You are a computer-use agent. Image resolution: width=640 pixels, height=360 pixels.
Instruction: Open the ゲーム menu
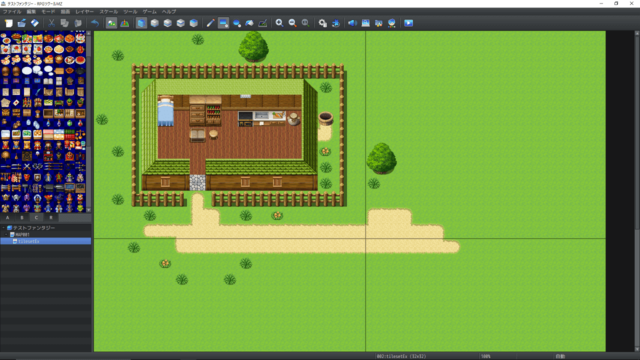149,12
